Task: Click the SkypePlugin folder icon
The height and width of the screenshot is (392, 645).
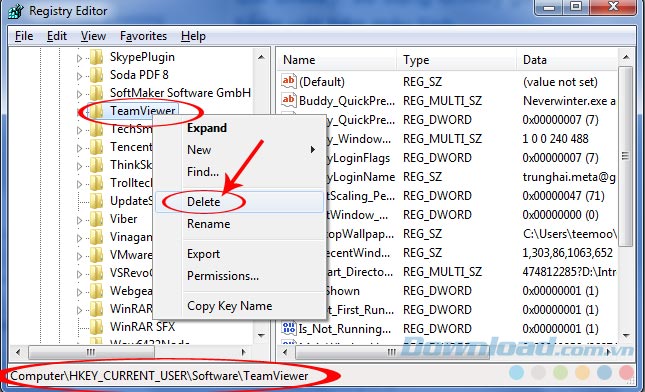Action: (96, 57)
